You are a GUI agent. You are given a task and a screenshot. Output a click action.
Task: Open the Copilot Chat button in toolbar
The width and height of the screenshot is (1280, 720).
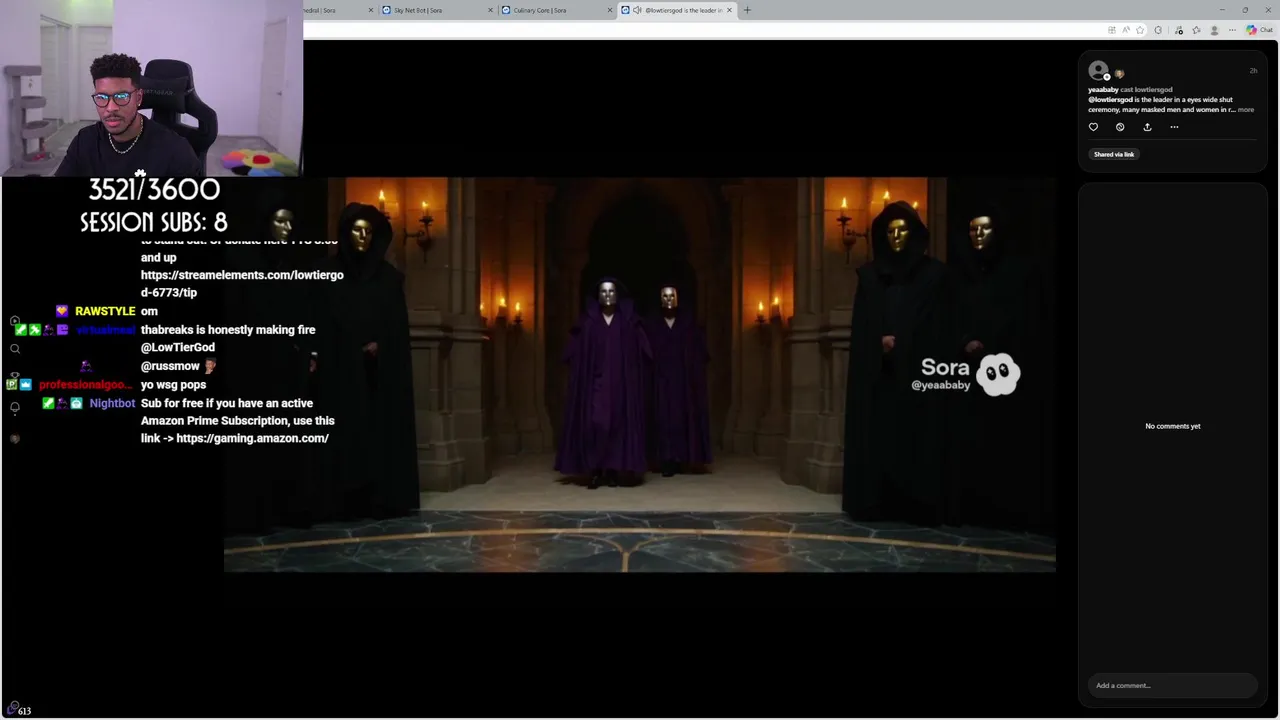[1259, 30]
